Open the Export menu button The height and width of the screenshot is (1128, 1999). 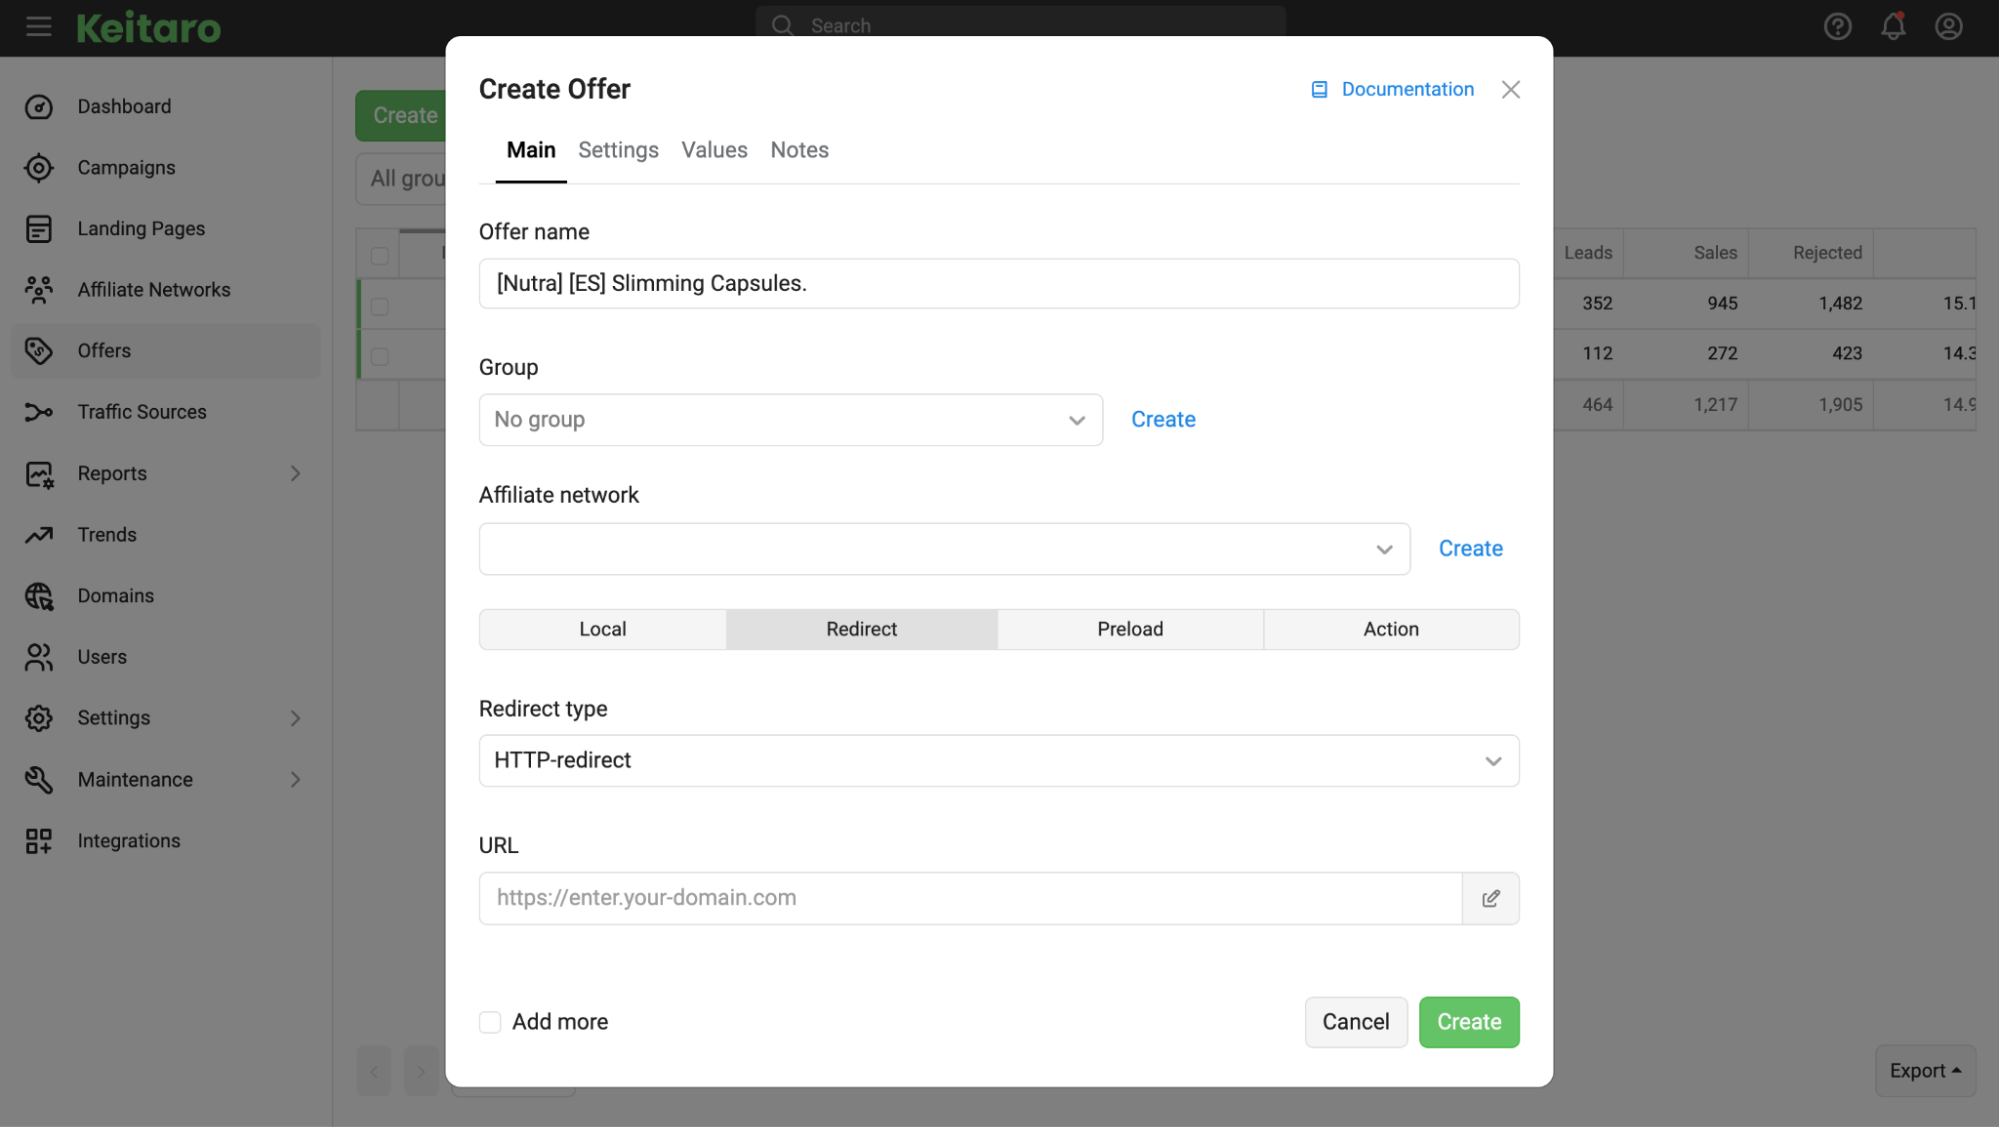tap(1925, 1071)
